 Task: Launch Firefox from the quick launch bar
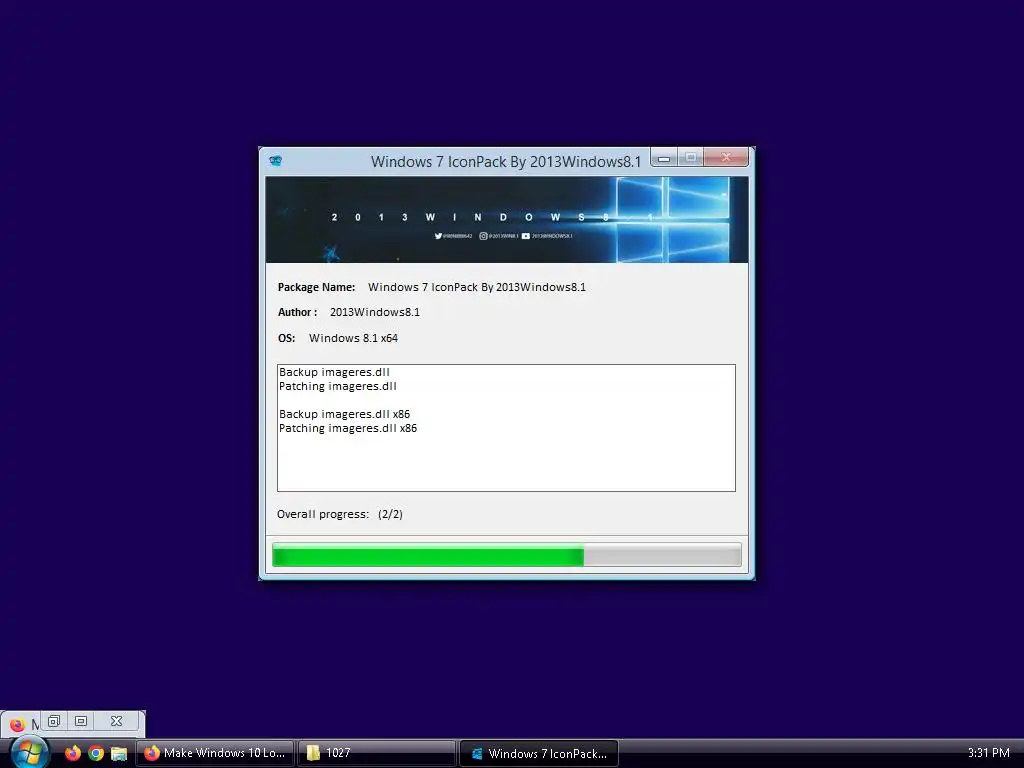pyautogui.click(x=72, y=753)
